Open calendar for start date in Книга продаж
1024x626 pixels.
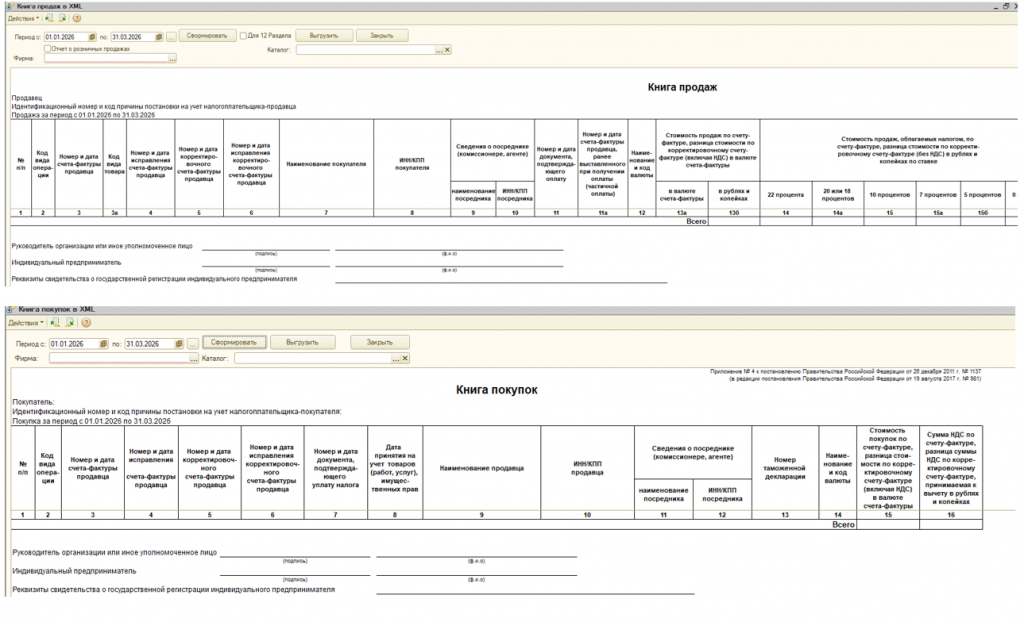(x=92, y=37)
